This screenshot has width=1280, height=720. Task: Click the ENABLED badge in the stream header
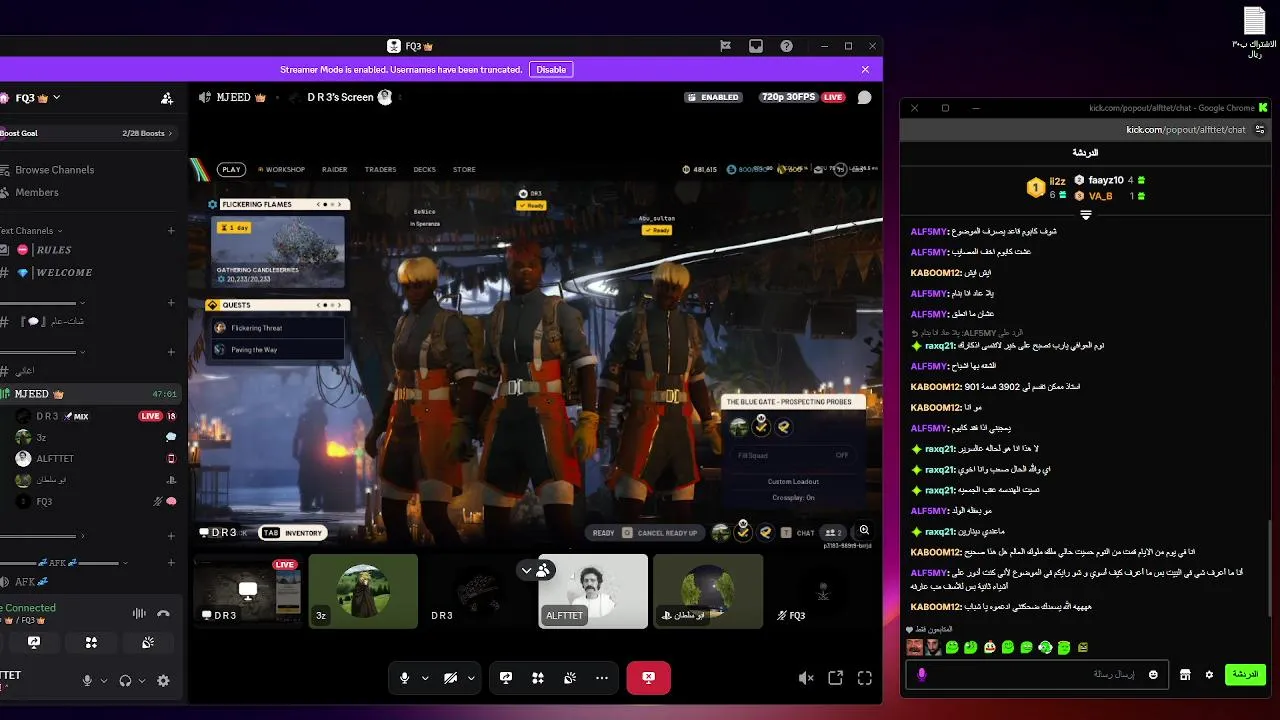click(715, 97)
